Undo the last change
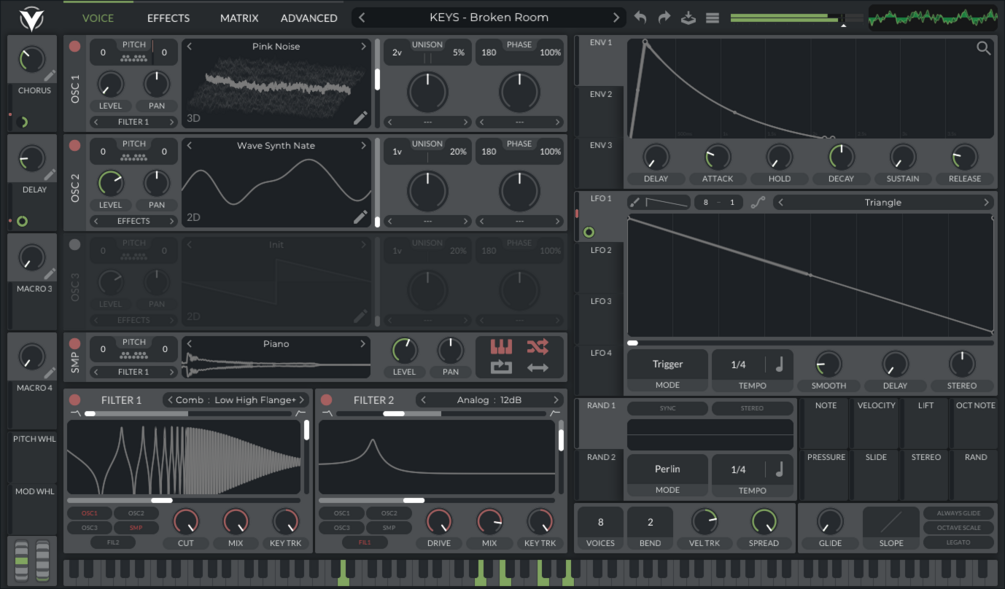This screenshot has width=1005, height=589. point(640,17)
